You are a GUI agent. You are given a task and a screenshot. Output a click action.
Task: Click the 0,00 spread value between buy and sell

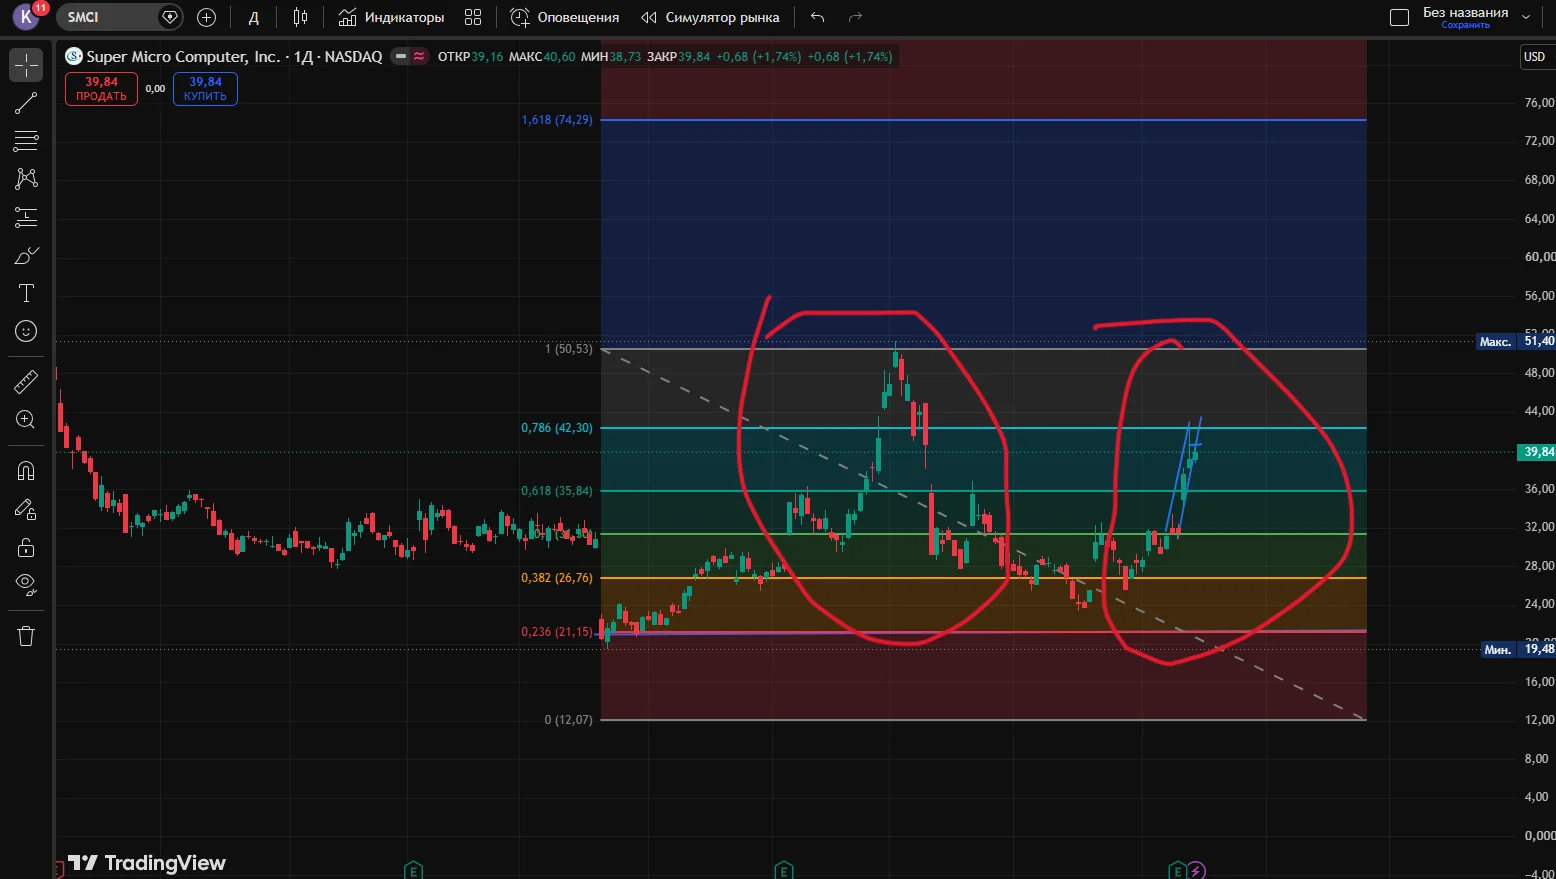[155, 89]
